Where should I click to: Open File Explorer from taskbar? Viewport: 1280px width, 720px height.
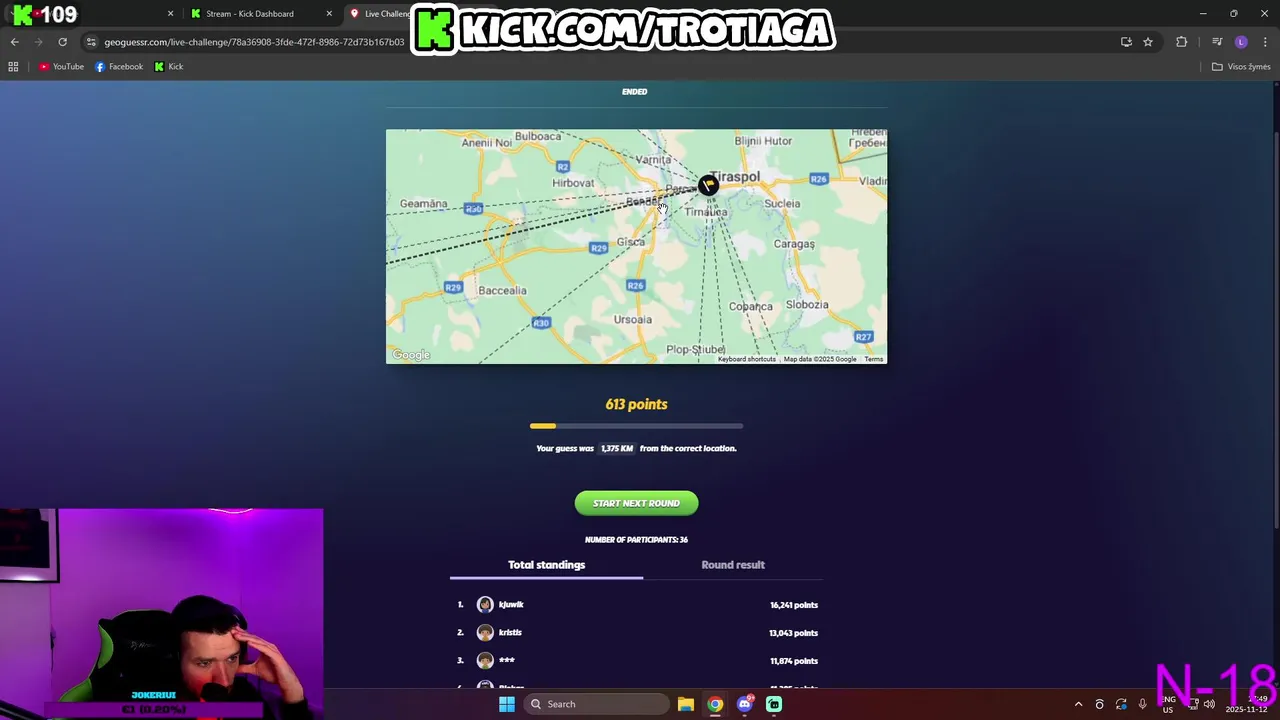pyautogui.click(x=685, y=704)
